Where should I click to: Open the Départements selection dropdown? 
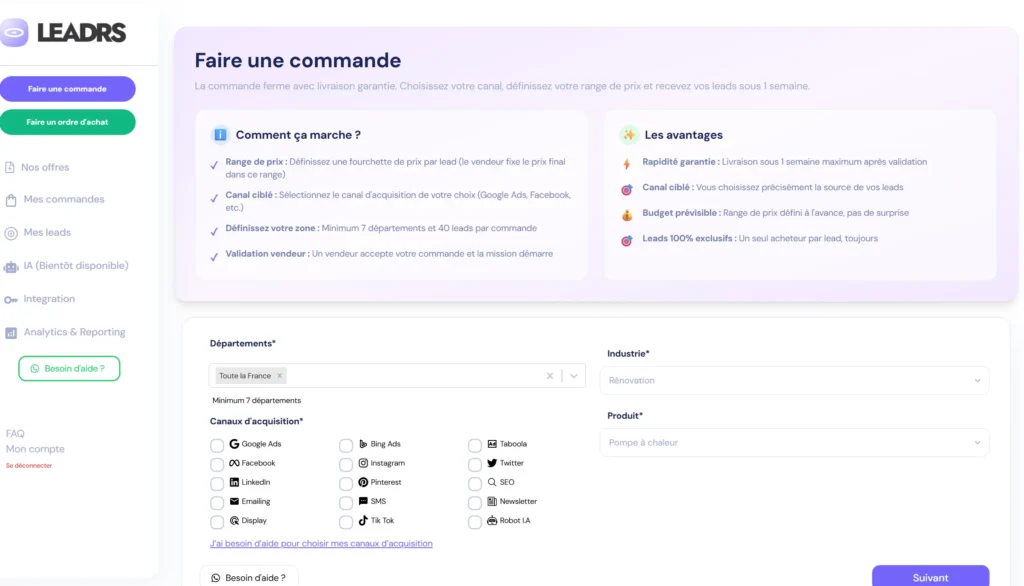573,375
